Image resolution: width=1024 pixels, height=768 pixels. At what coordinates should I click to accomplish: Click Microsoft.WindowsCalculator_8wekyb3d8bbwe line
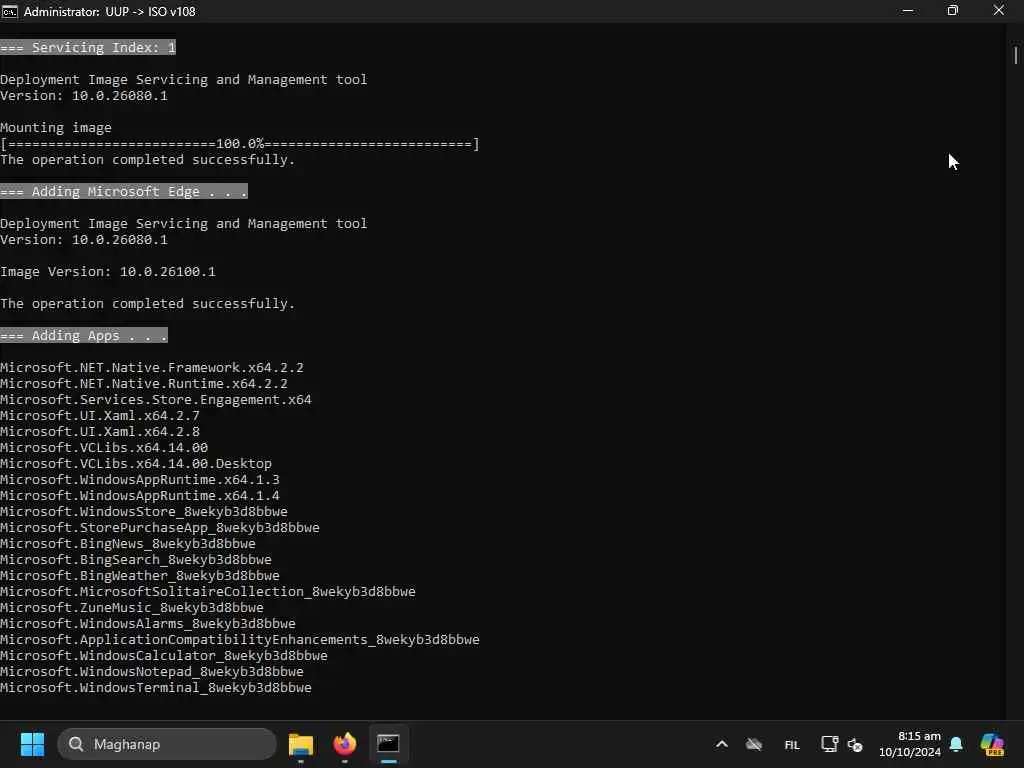(164, 656)
